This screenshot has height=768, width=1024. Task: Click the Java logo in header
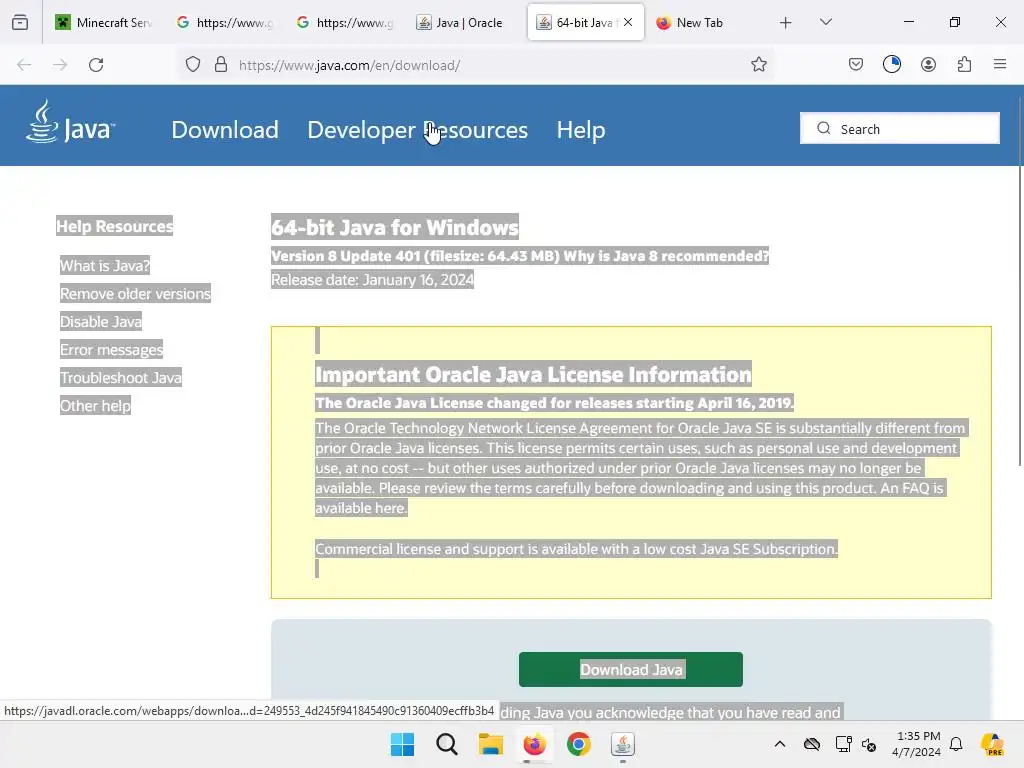[x=71, y=122]
